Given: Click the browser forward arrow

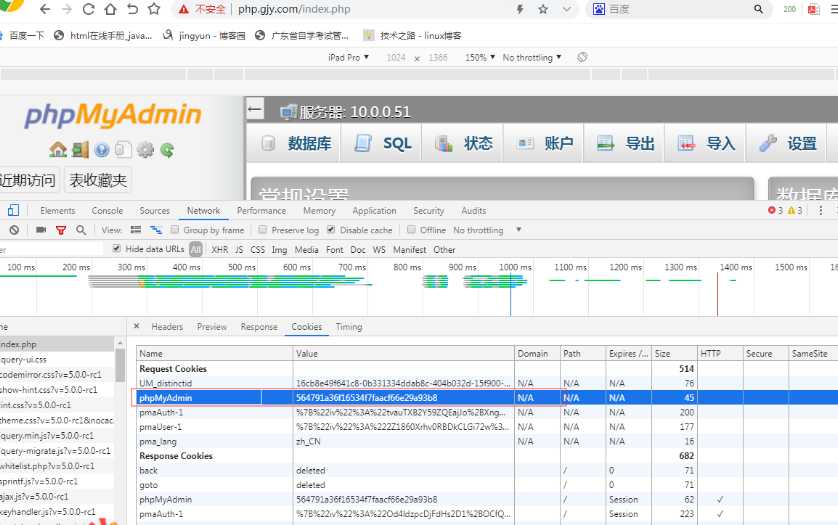Looking at the screenshot, I should (67, 9).
